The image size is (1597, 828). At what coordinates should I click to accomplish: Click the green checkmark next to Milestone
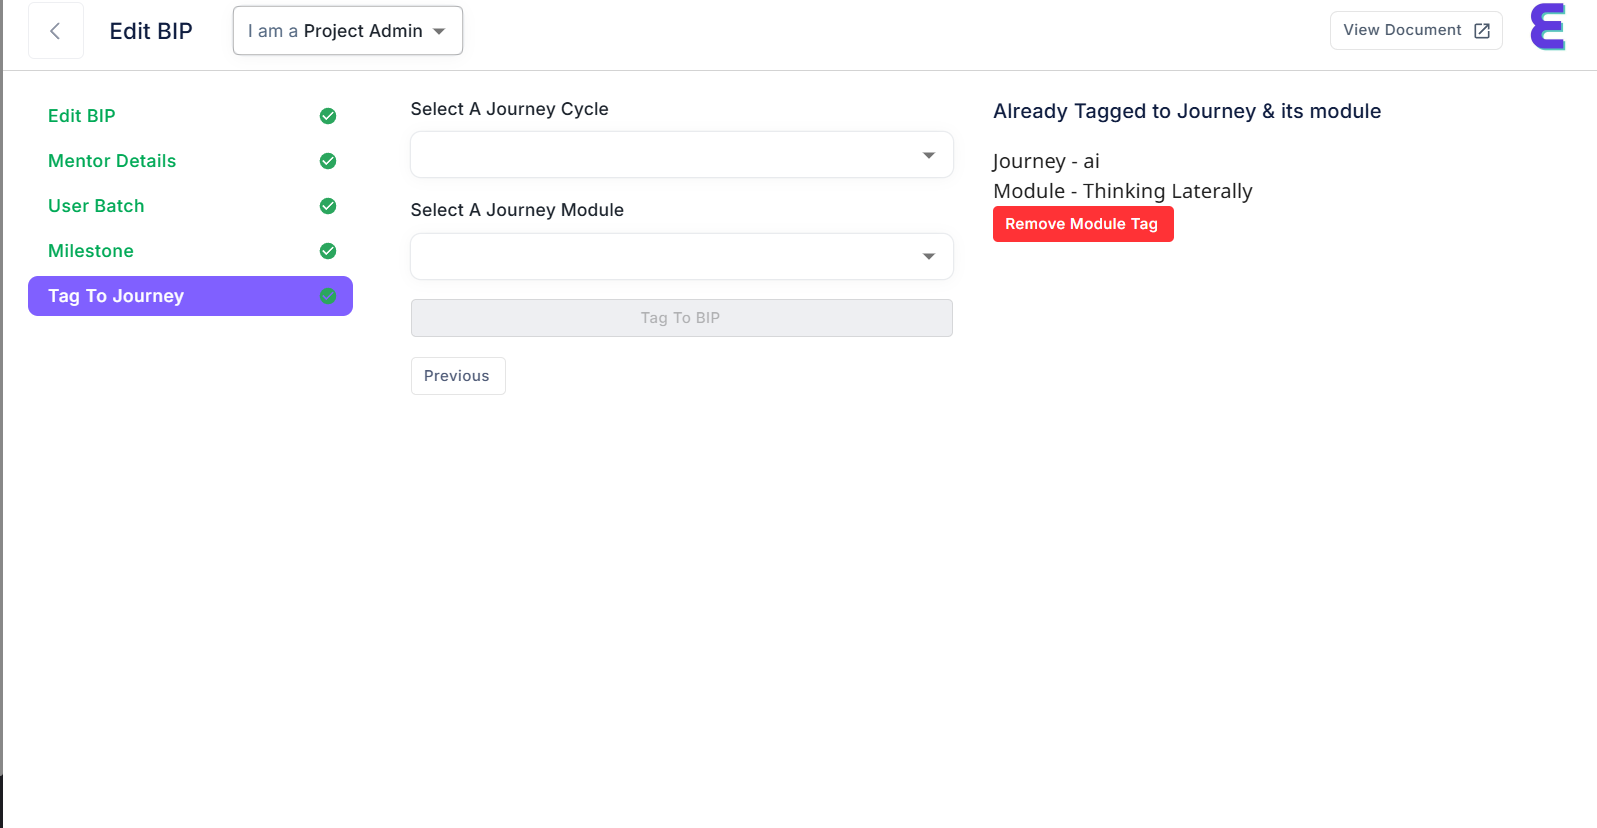(328, 251)
